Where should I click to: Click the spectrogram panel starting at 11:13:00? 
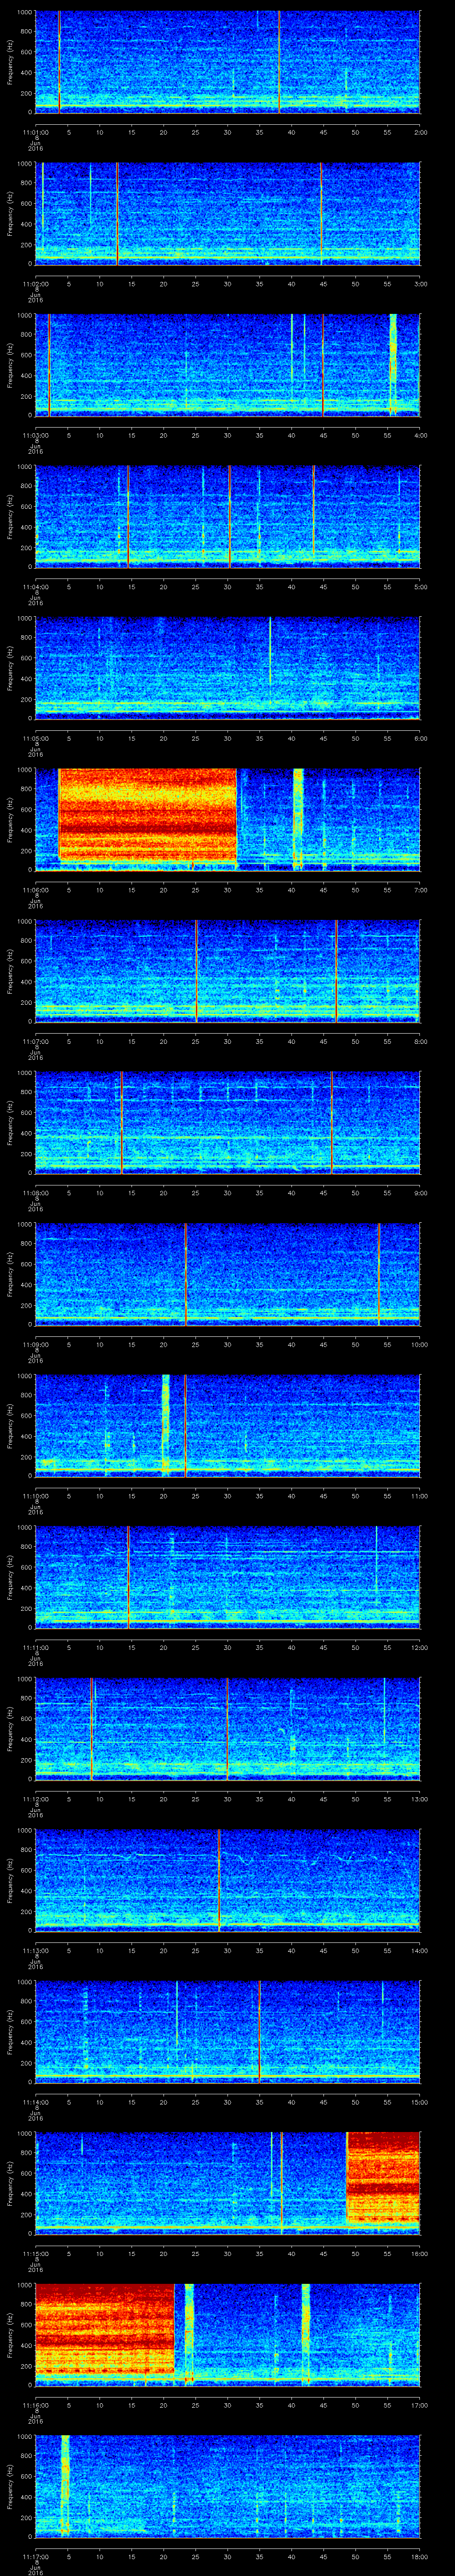click(x=228, y=1880)
